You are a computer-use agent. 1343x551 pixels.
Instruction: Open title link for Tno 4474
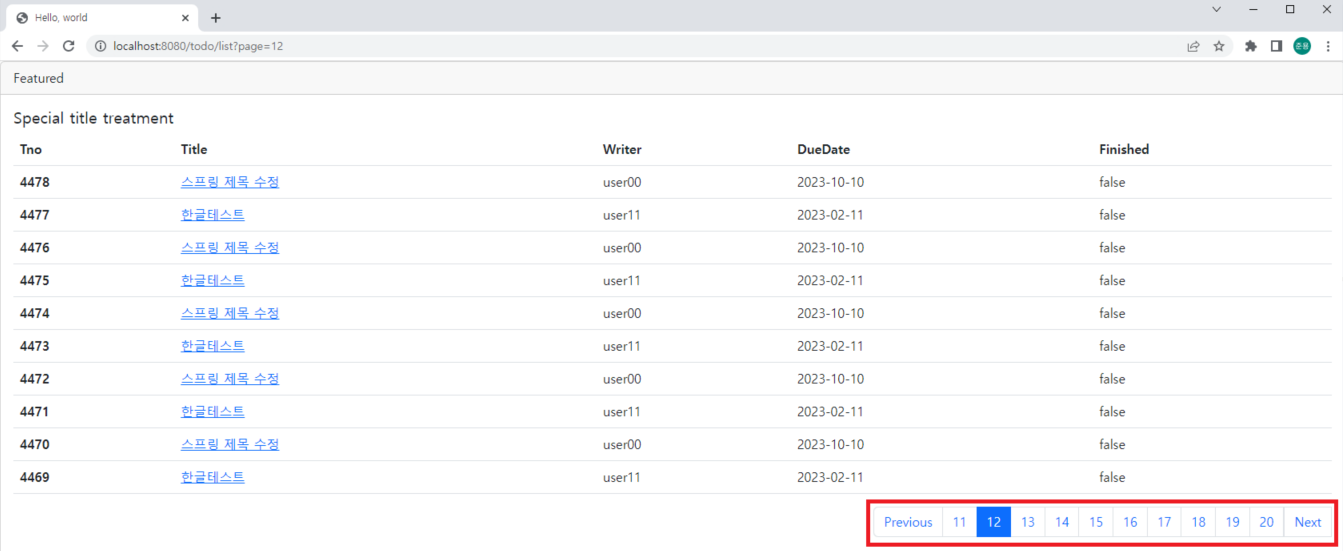point(230,313)
